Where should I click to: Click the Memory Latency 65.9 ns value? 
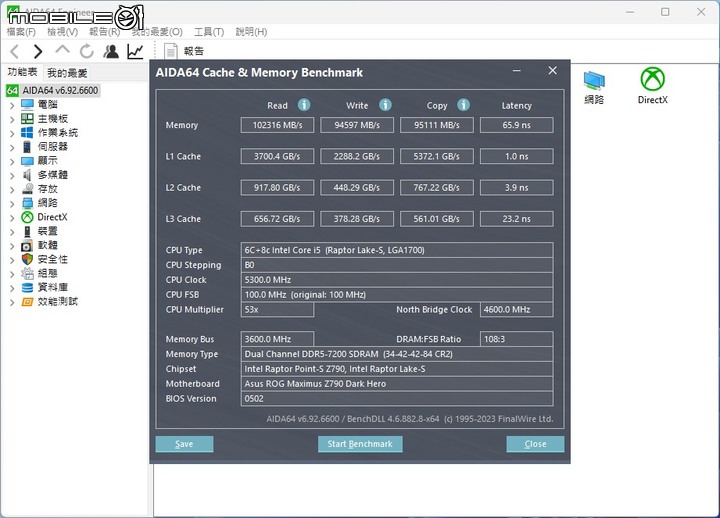click(x=517, y=125)
